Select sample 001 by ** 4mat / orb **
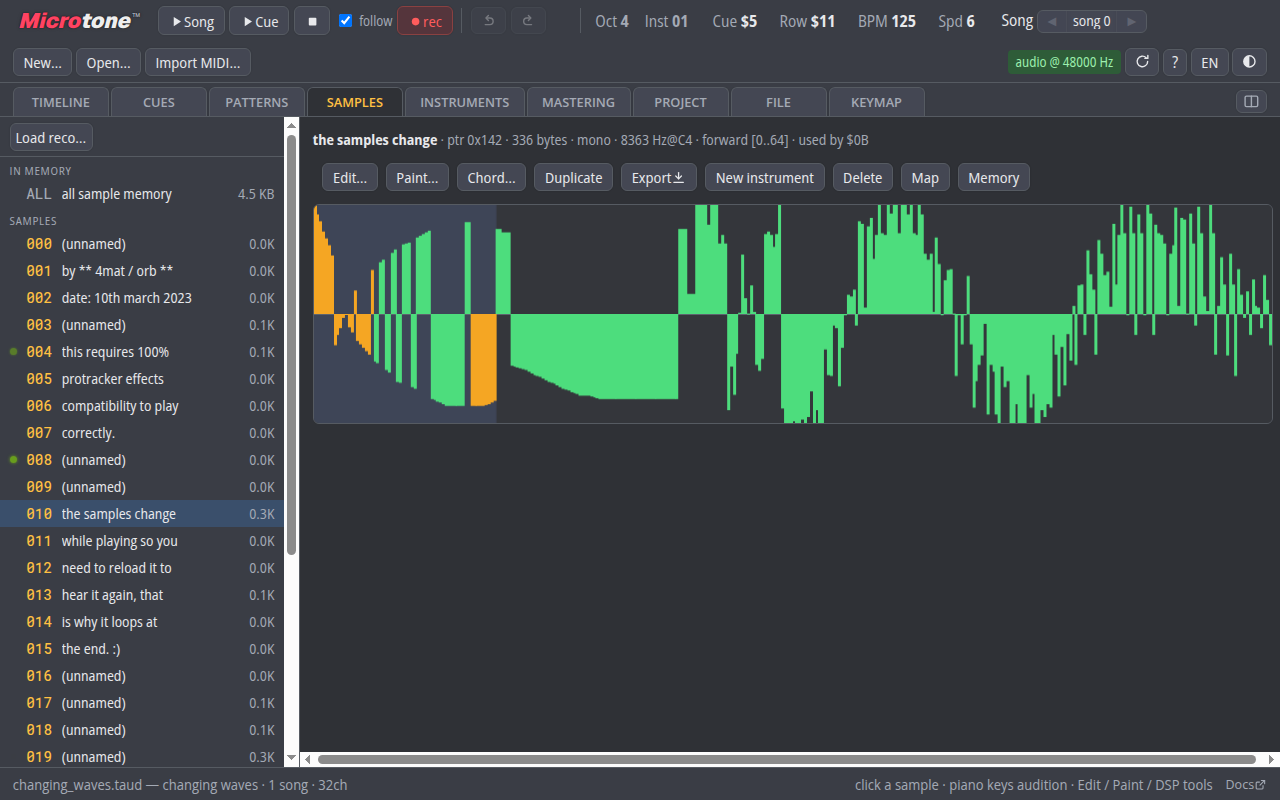 pyautogui.click(x=142, y=271)
